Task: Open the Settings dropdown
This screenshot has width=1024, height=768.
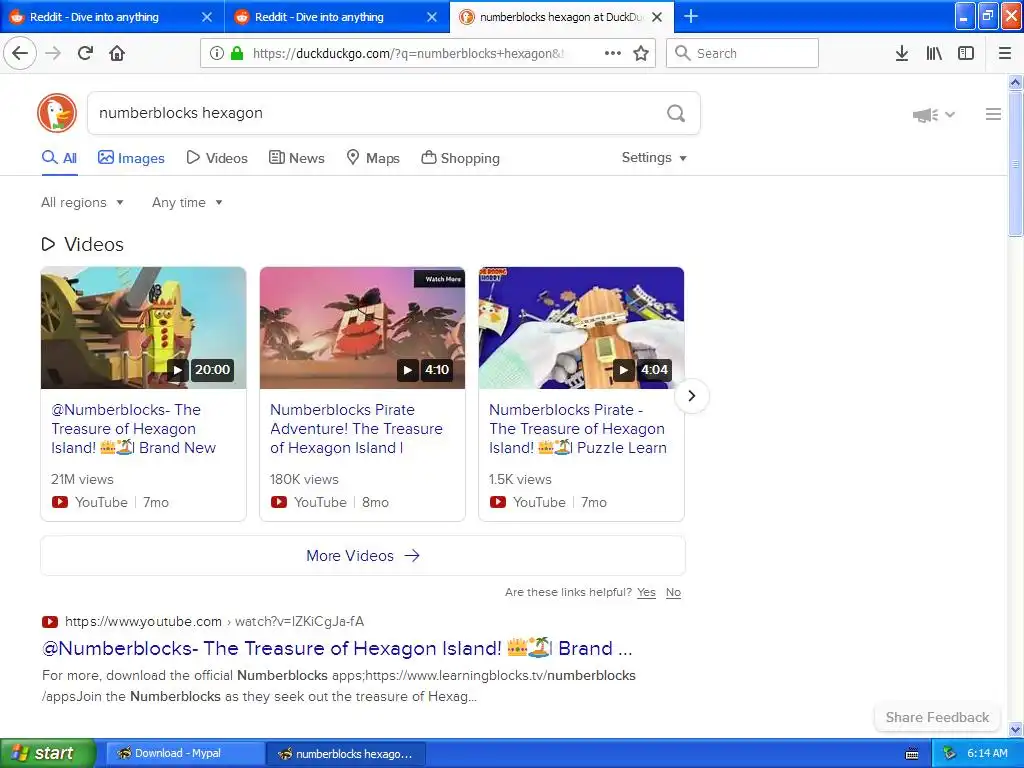Action: [x=654, y=157]
